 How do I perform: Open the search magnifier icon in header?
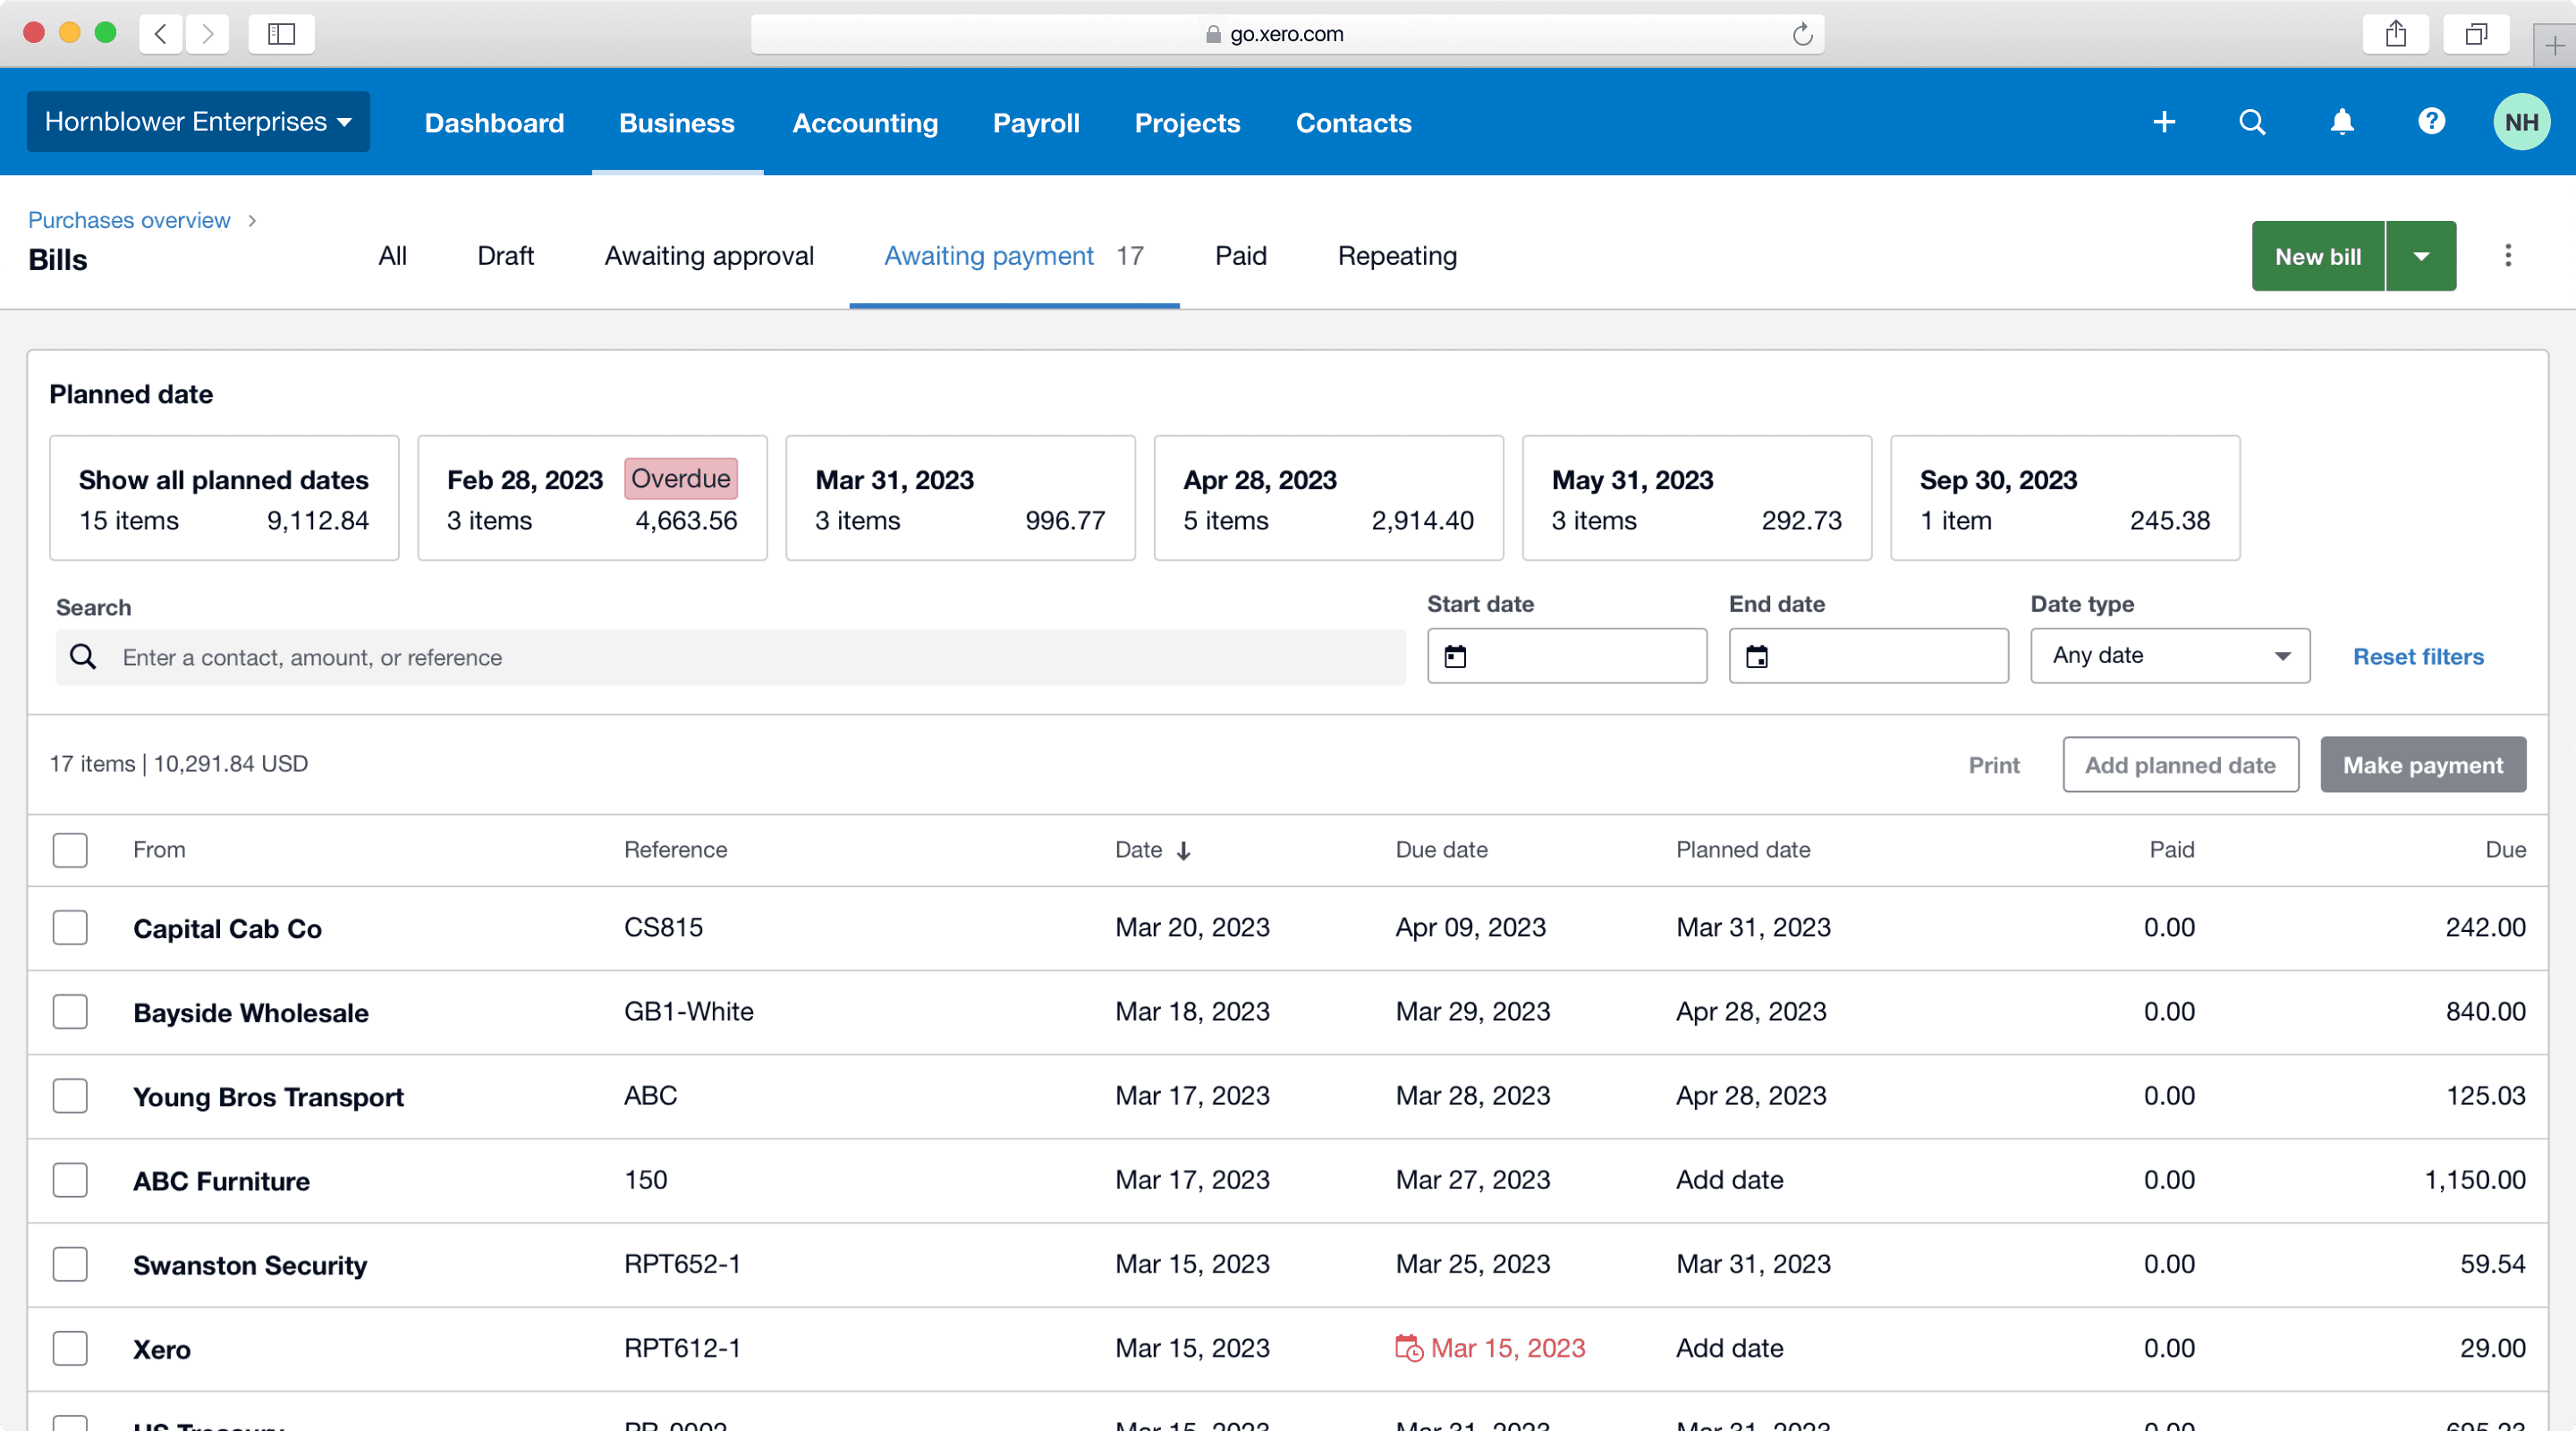tap(2252, 122)
